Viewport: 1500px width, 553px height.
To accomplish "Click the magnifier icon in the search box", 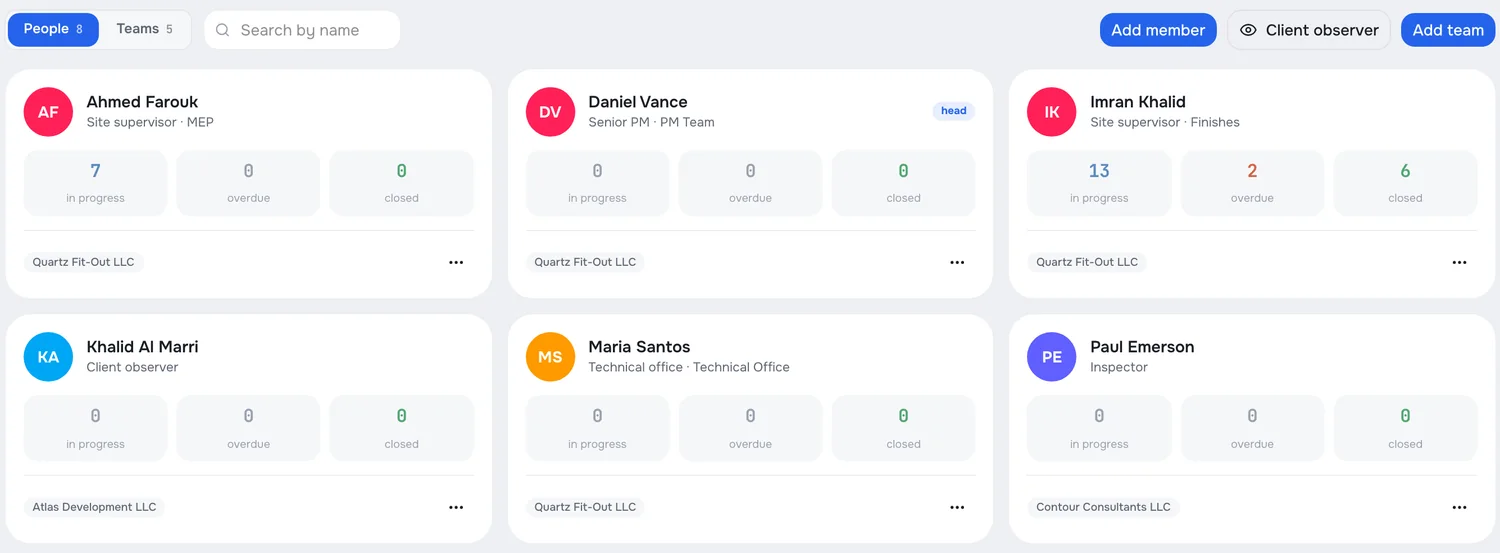I will pyautogui.click(x=223, y=30).
